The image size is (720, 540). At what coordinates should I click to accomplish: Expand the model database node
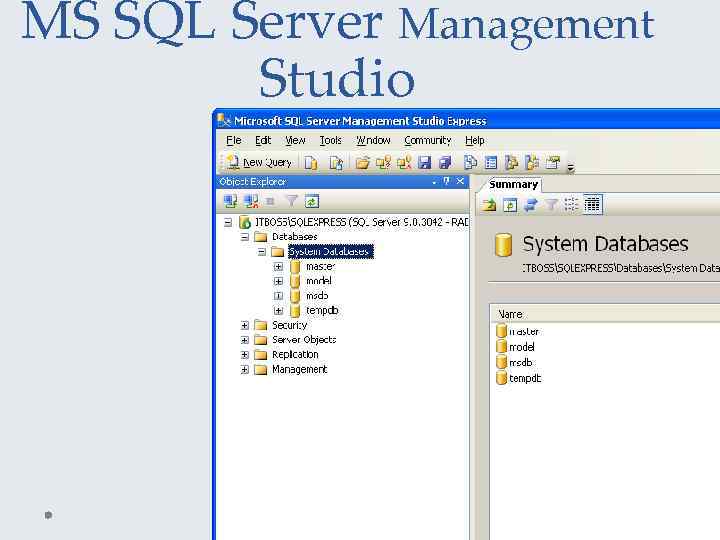pos(278,281)
